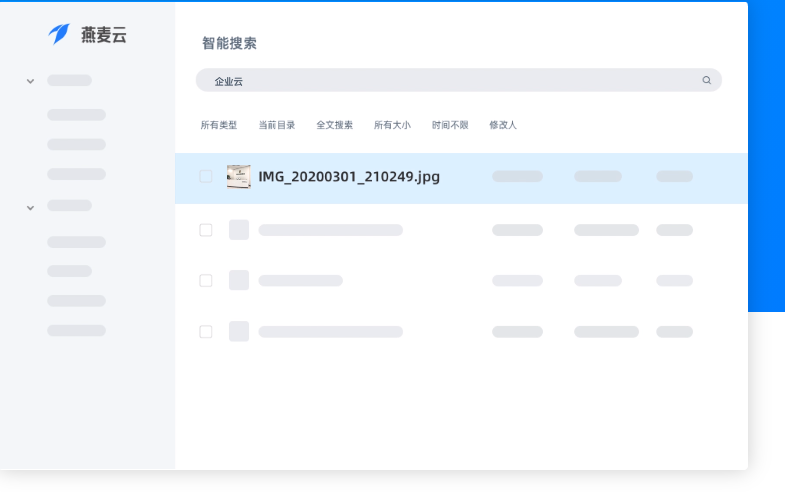Click the 燕麦云 bird logo icon
This screenshot has width=785, height=492.
(60, 34)
